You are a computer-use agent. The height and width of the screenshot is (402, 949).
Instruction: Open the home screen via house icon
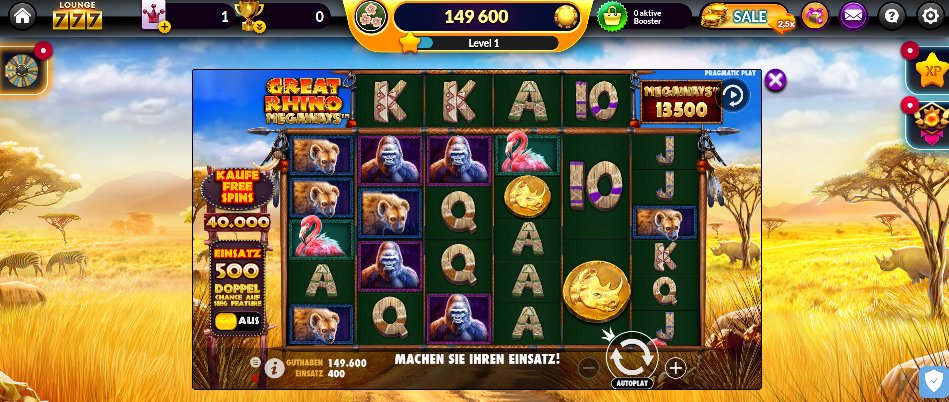point(22,16)
